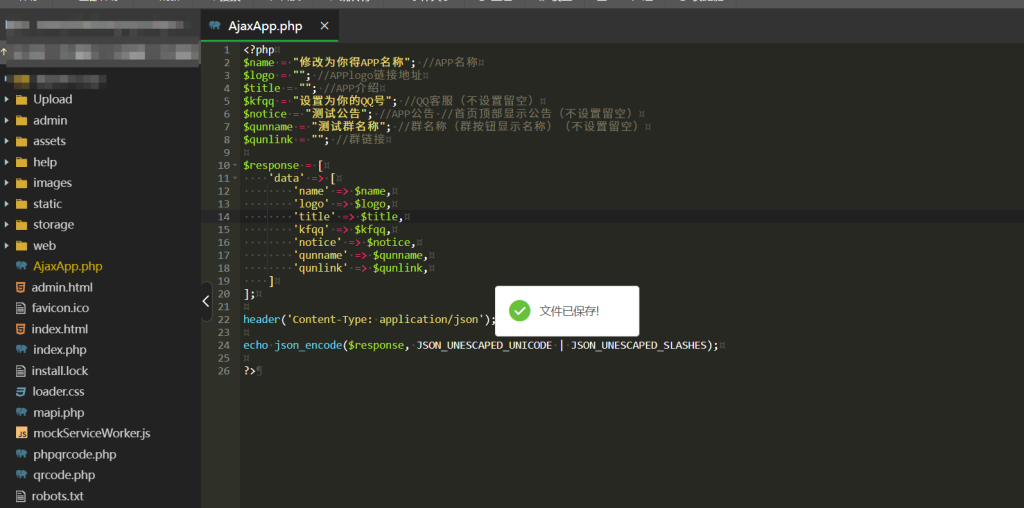Screen dimensions: 1024x508
Task: Click HTML5 icon next to admin.html
Action: click(20, 287)
